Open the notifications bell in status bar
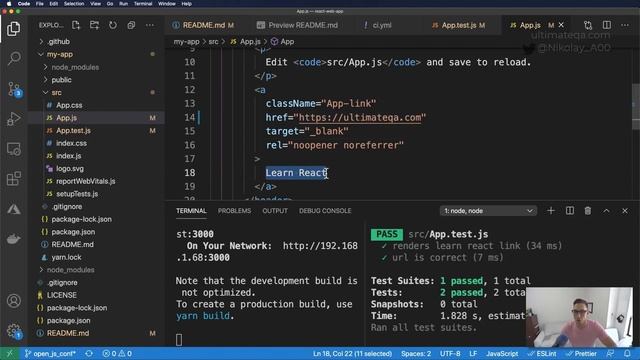Viewport: 640px width, 360px height. pyautogui.click(x=627, y=353)
